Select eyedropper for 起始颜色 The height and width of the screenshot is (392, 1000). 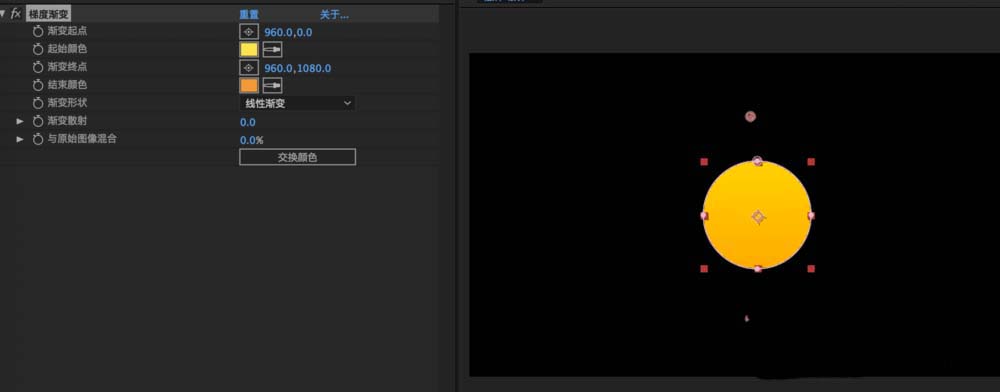[x=272, y=50]
